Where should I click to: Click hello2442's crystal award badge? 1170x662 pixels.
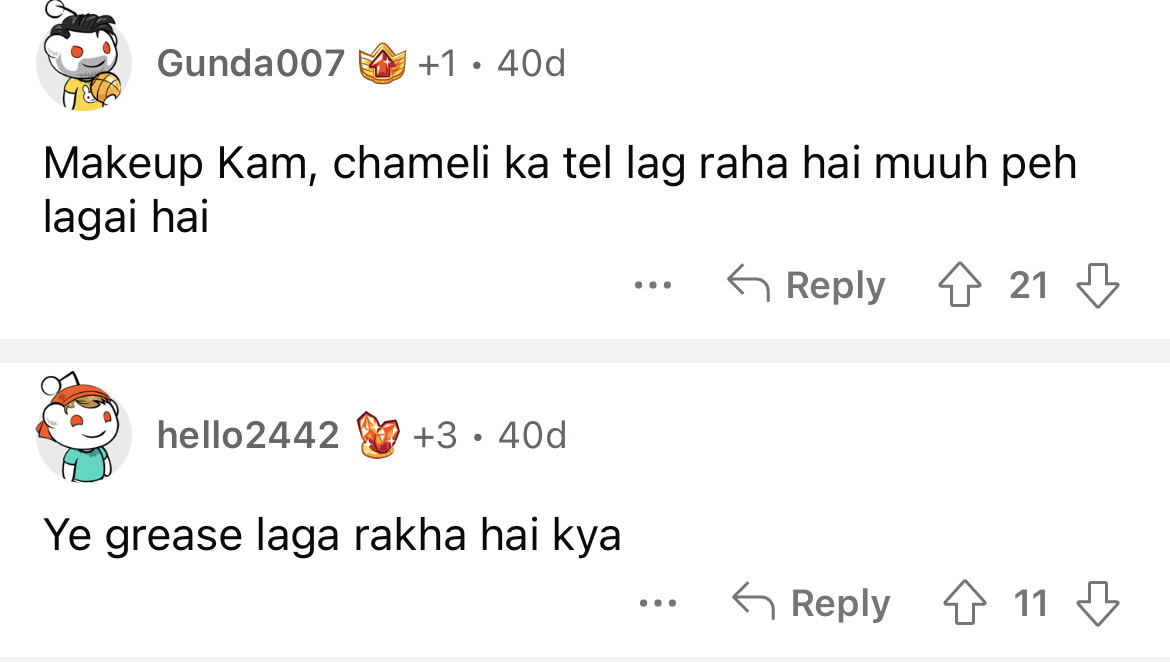[379, 436]
